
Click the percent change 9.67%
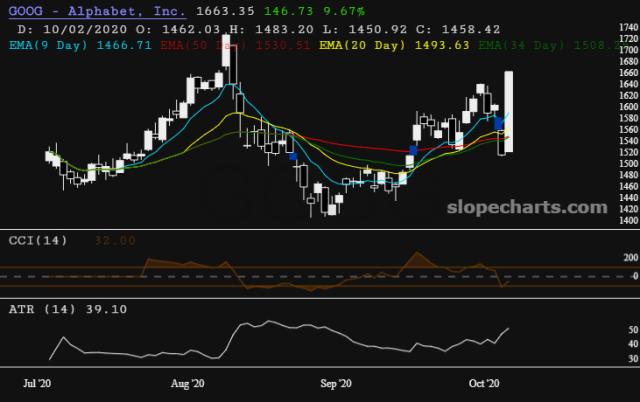[x=344, y=11]
